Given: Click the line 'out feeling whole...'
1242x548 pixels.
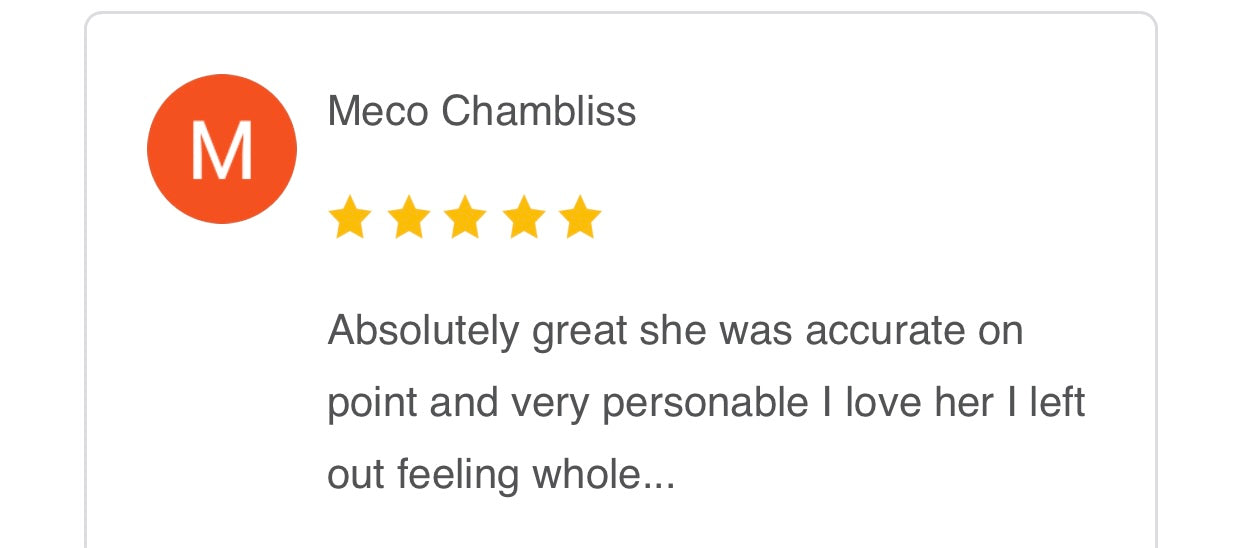Looking at the screenshot, I should tap(502, 476).
